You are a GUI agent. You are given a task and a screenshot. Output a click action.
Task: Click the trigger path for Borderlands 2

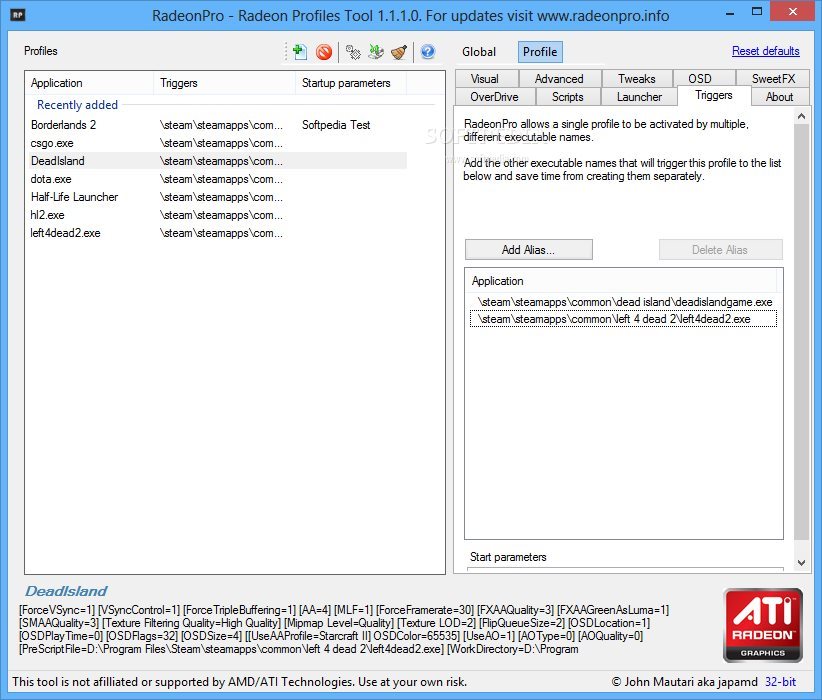pos(221,125)
